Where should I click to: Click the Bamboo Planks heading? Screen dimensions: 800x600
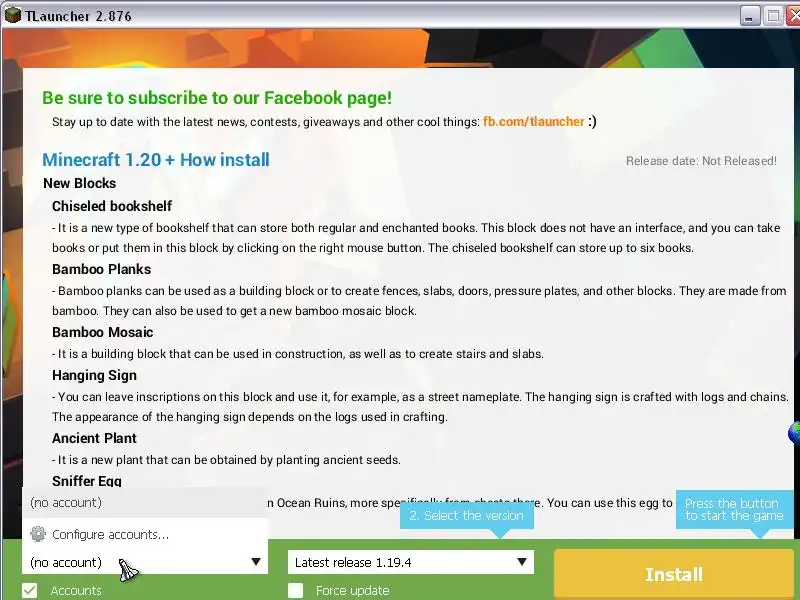pos(102,269)
